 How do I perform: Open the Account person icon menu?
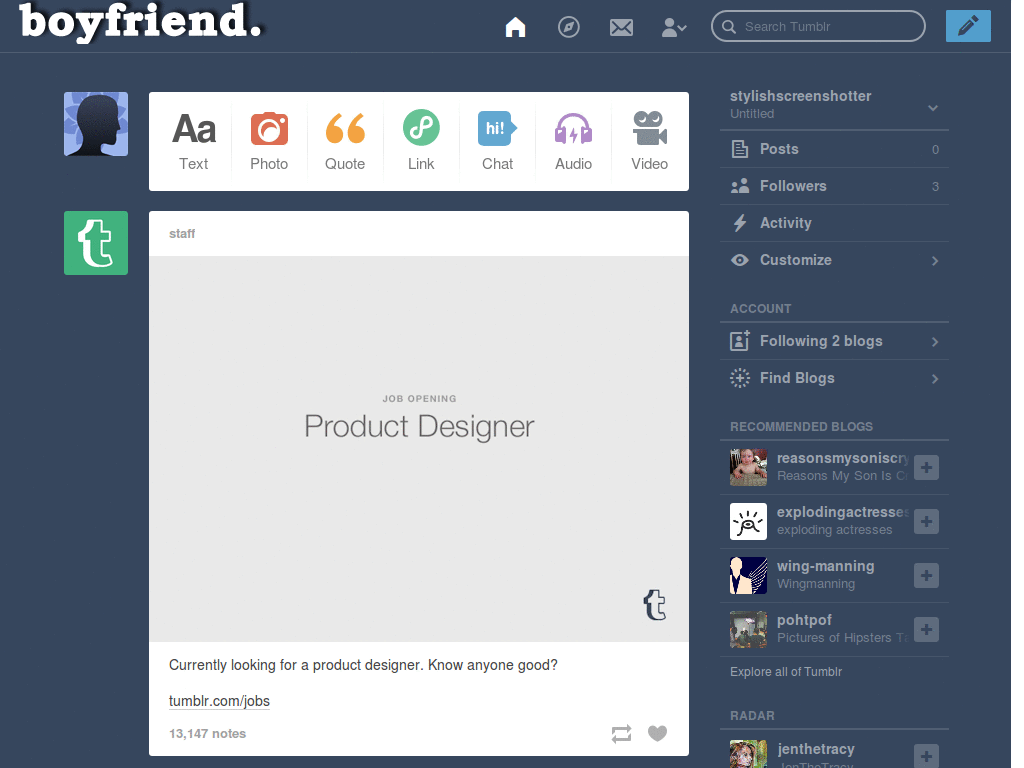pyautogui.click(x=674, y=27)
